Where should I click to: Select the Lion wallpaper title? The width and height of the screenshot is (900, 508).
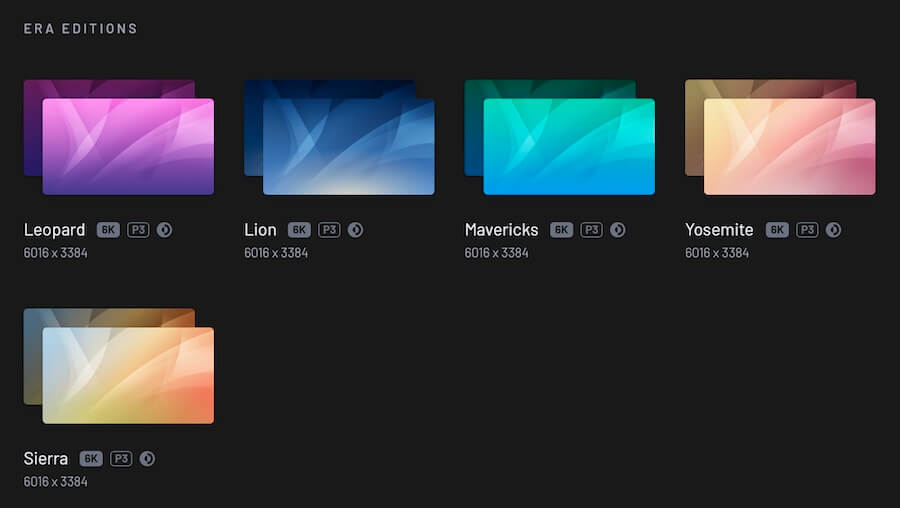260,230
